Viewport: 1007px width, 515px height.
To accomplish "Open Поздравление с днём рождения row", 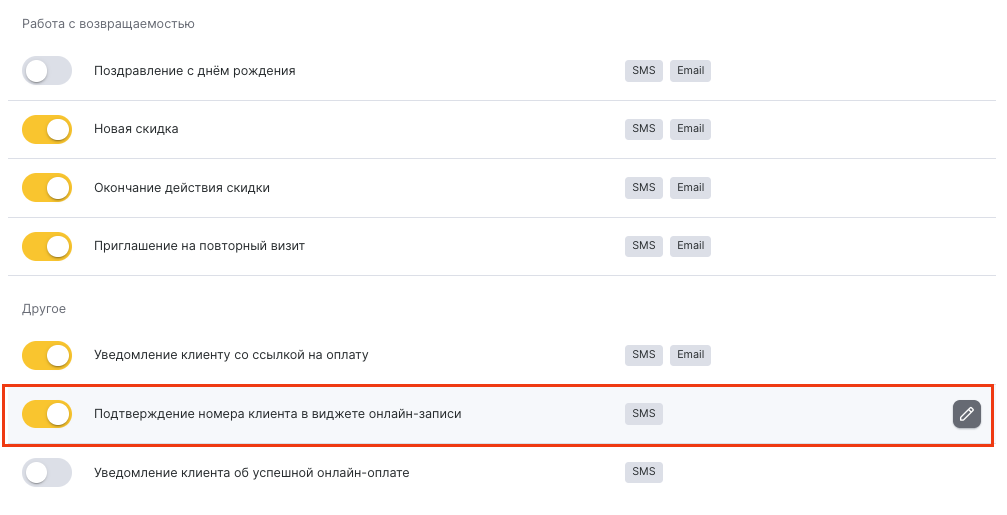I will click(x=194, y=71).
